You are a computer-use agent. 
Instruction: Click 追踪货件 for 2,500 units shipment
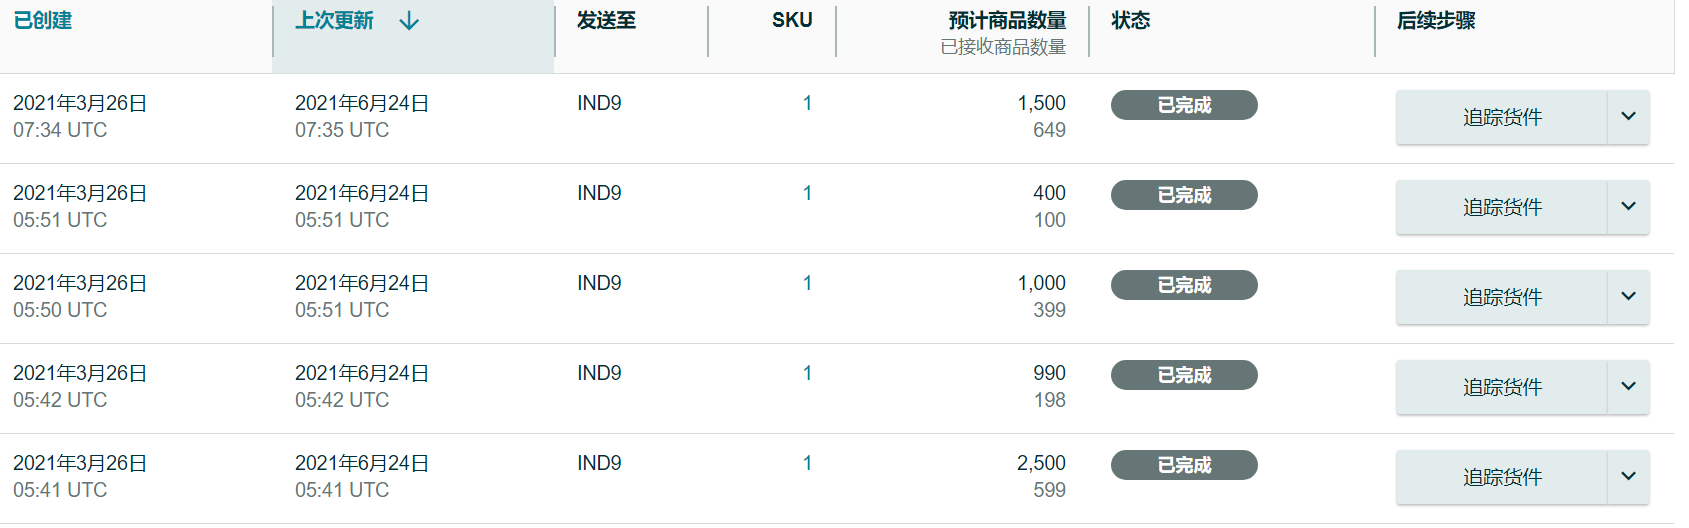[x=1501, y=477]
